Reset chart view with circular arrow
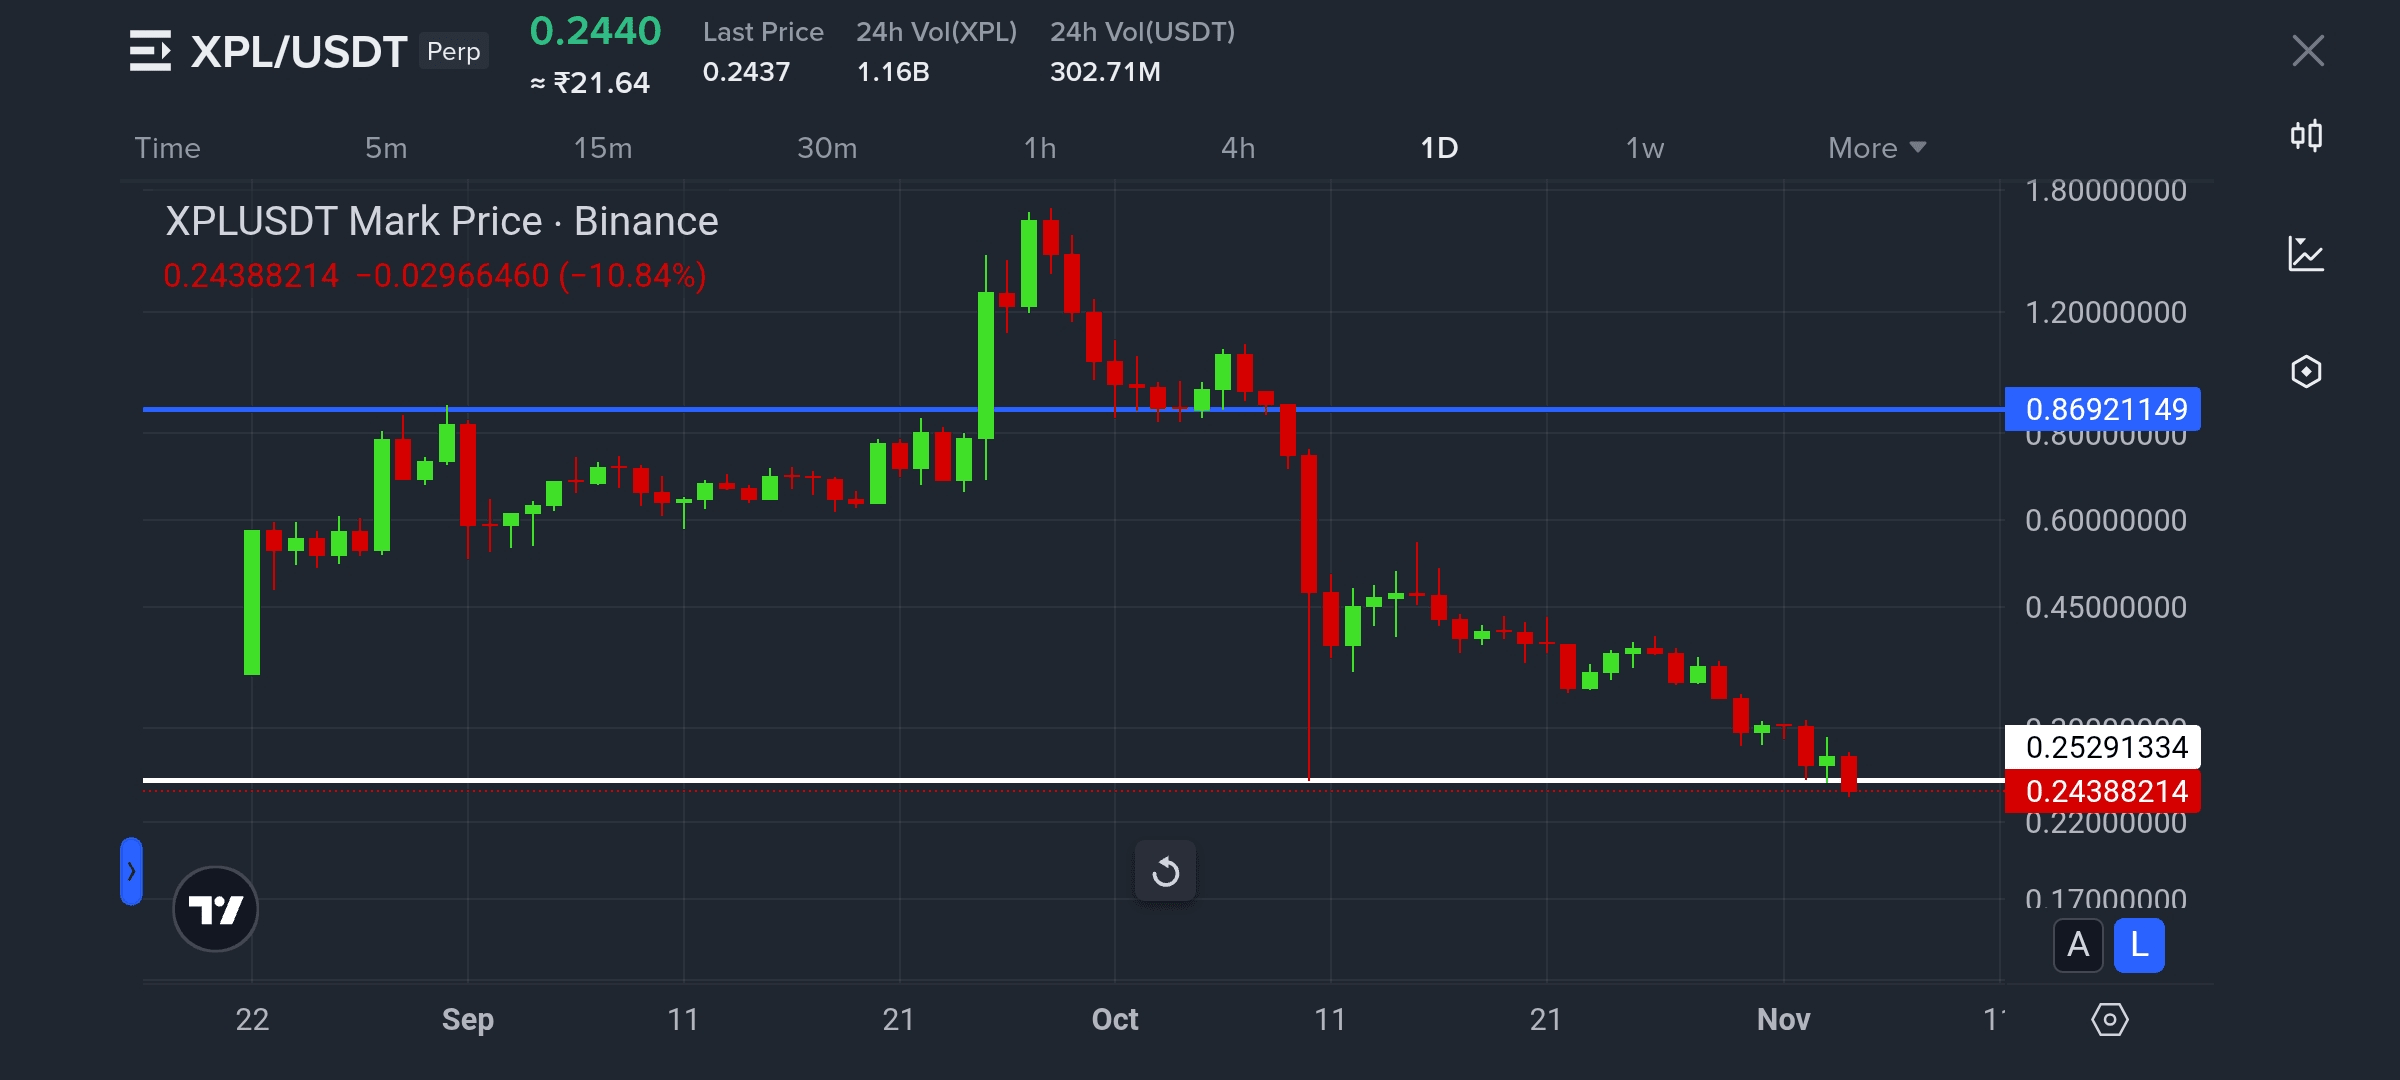This screenshot has height=1080, width=2400. 1165,872
